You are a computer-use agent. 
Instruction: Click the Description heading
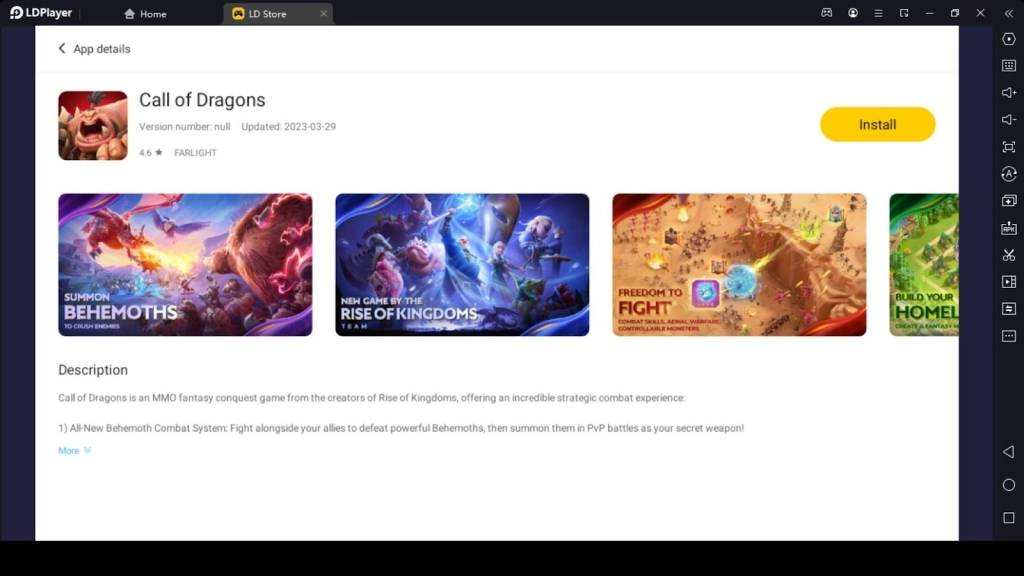(93, 370)
